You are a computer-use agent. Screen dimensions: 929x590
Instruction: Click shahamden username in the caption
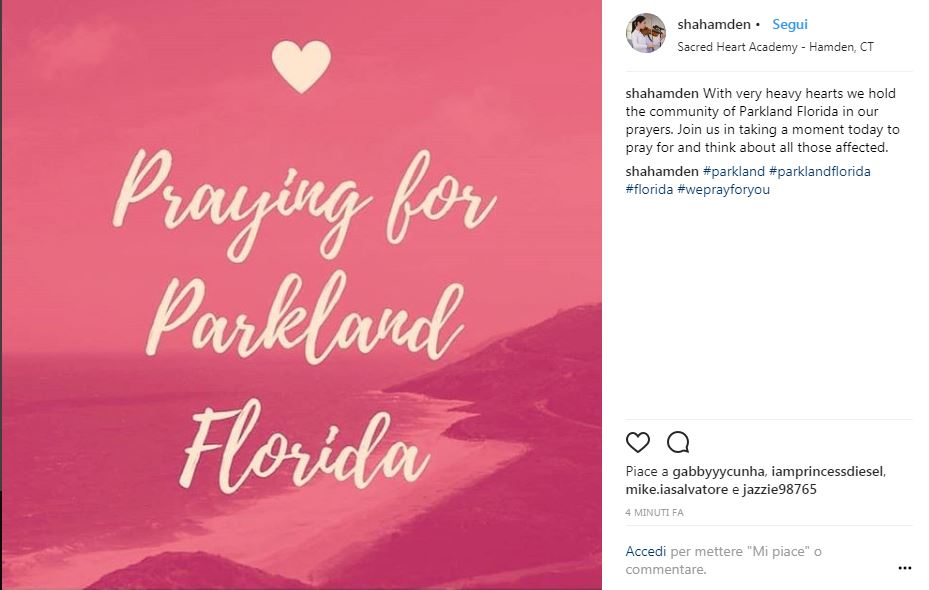[661, 94]
